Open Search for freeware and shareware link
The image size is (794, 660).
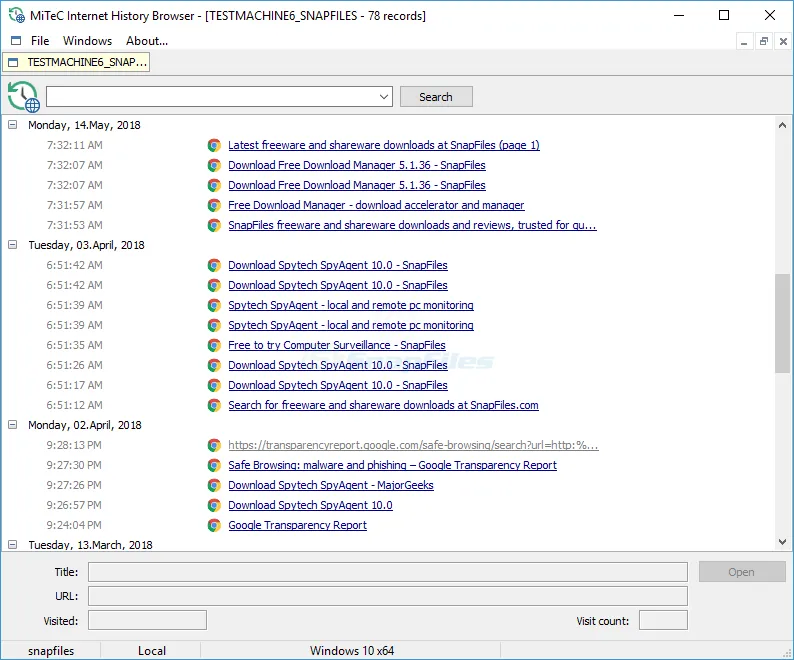click(x=383, y=405)
